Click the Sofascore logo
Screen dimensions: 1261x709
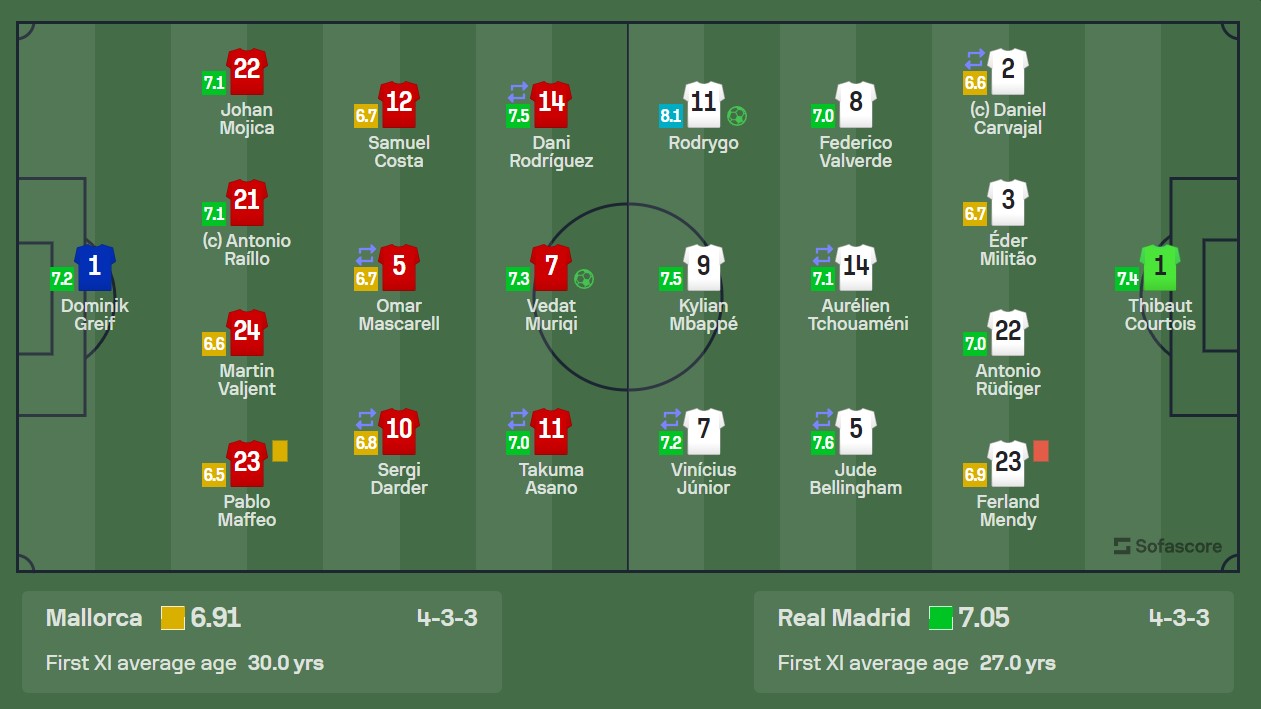coord(1167,546)
